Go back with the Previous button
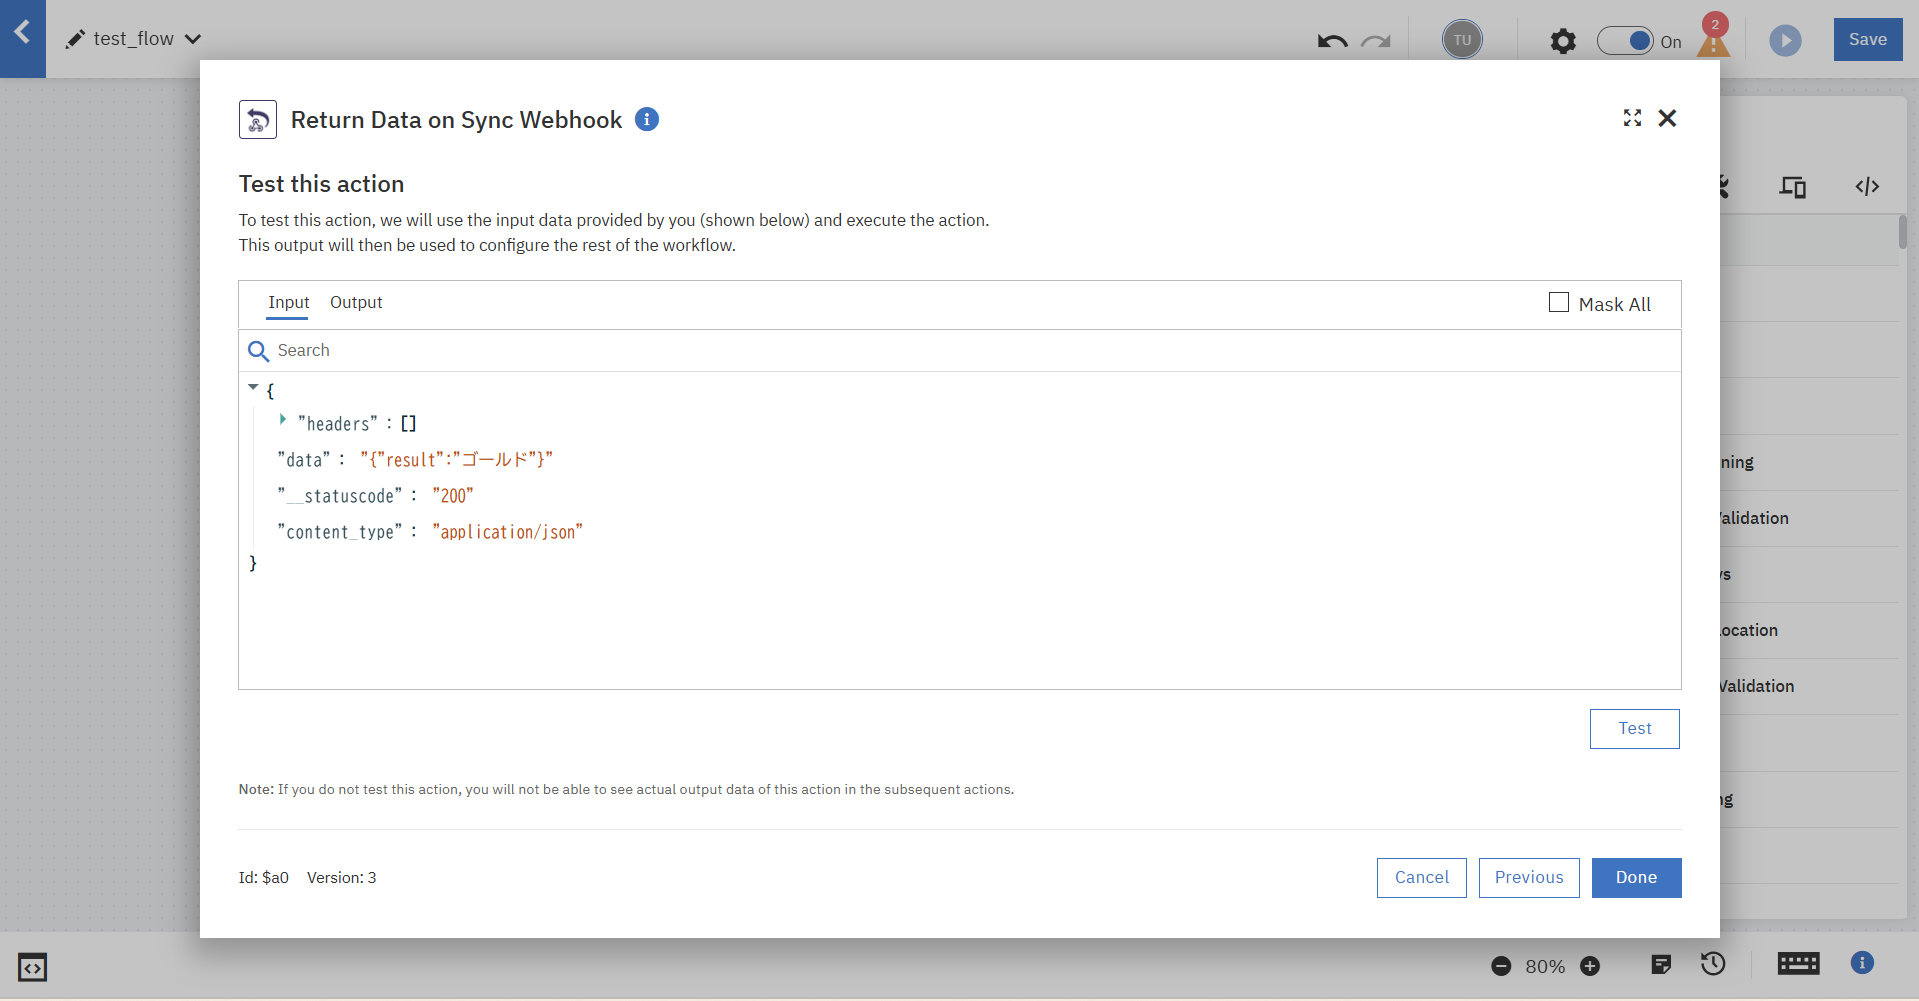 pos(1529,878)
